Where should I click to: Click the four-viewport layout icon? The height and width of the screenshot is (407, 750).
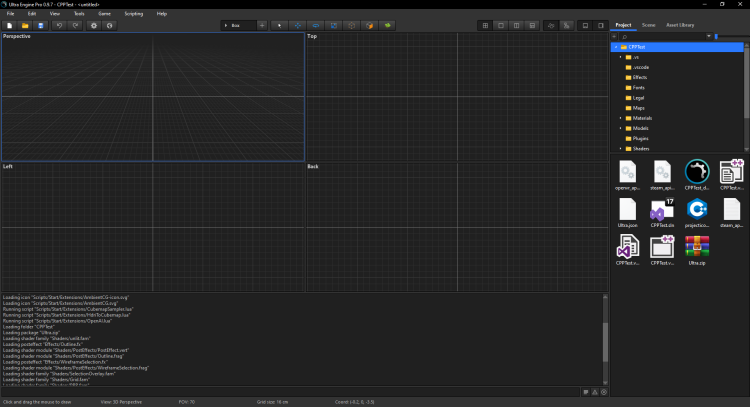[x=485, y=25]
